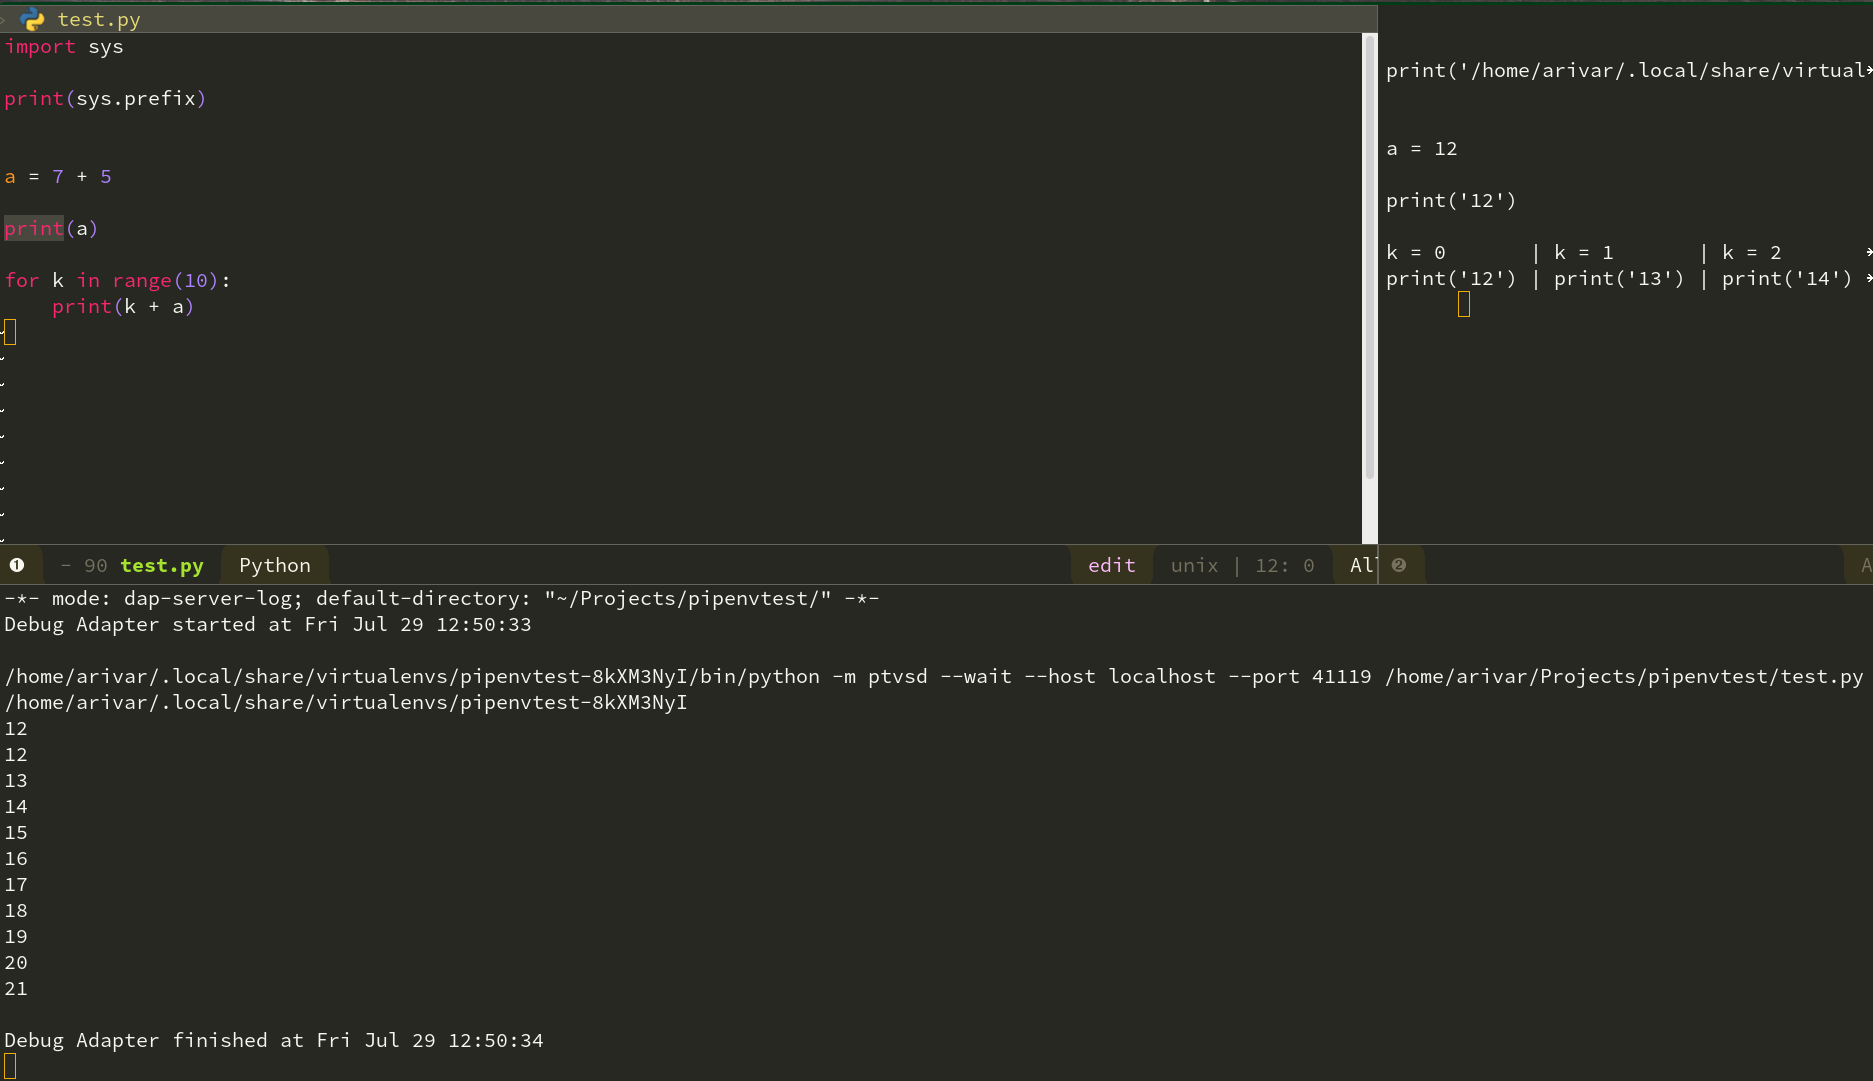Click the Al buffer-position indicator in the modeline
The height and width of the screenshot is (1081, 1873).
[1362, 565]
